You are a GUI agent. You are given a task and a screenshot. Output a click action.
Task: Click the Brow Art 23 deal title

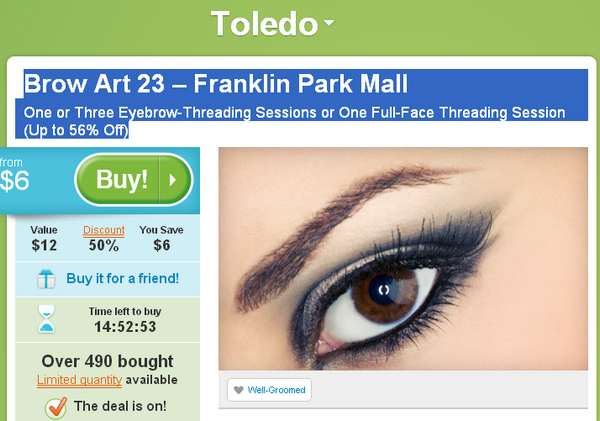(216, 83)
